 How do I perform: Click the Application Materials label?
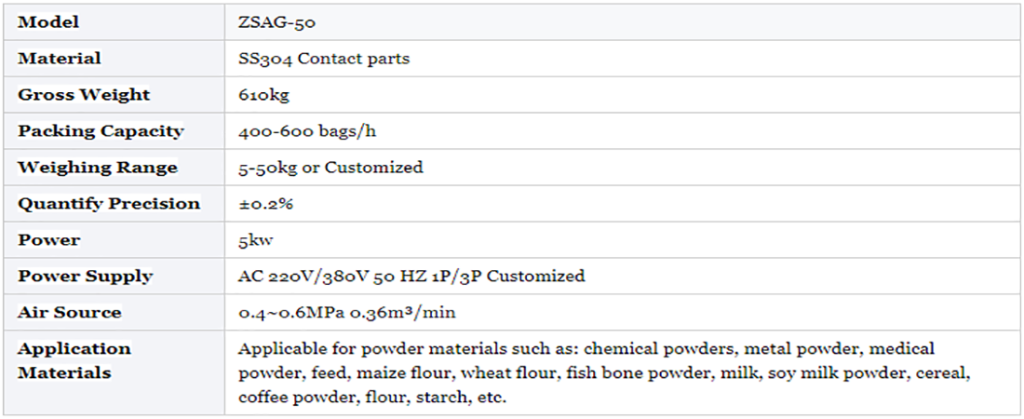pyautogui.click(x=74, y=360)
